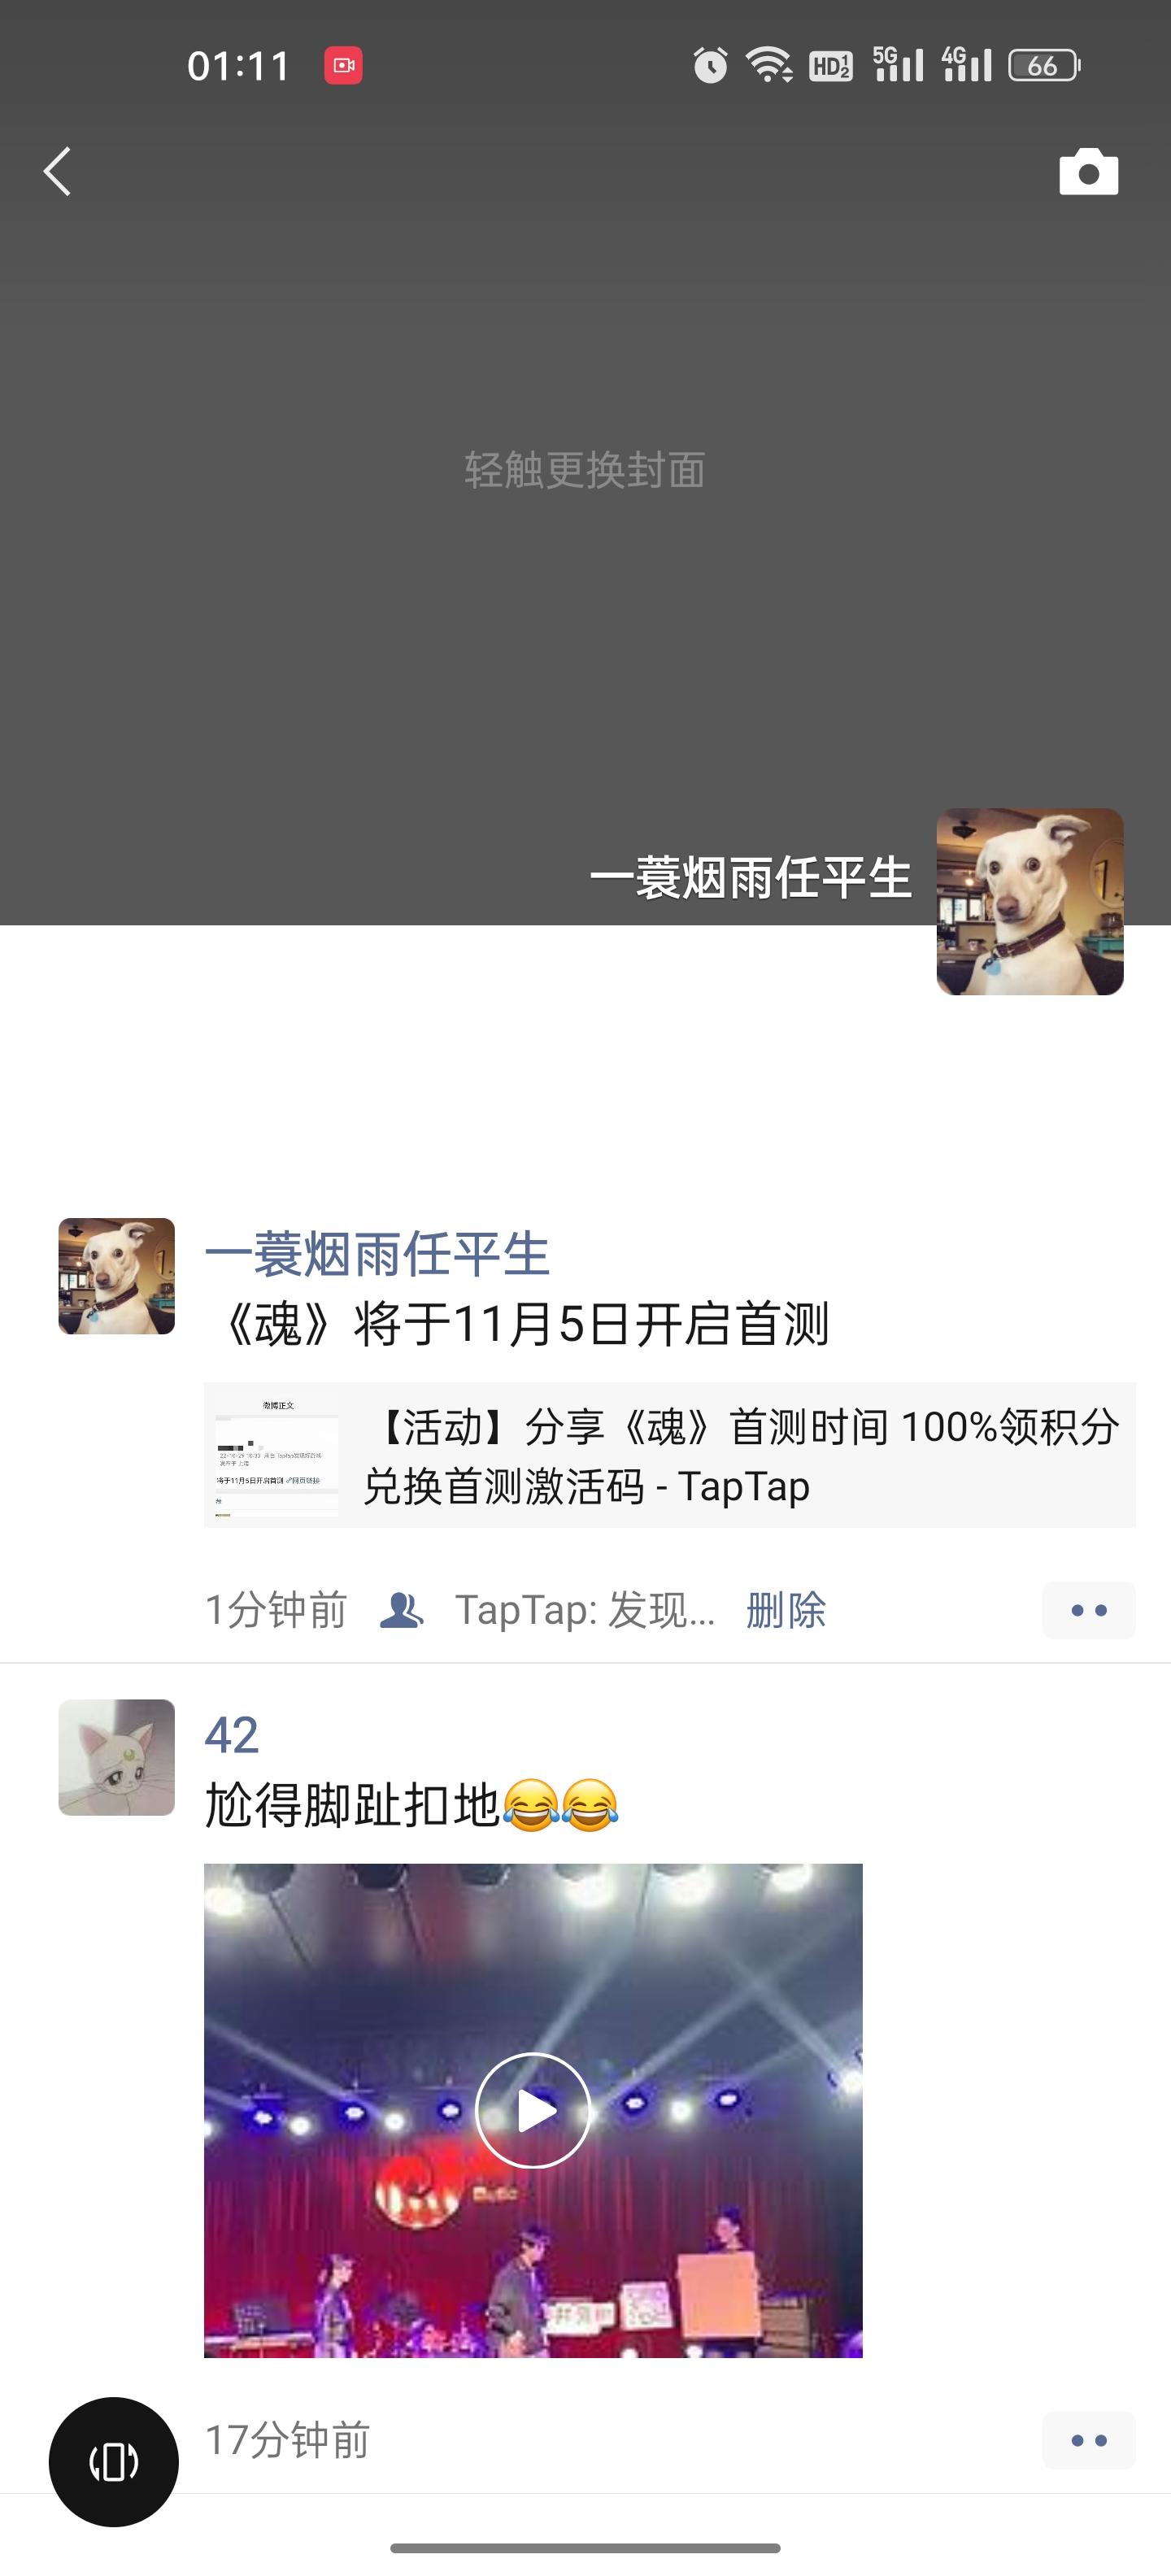Open the camera icon to post

[x=1088, y=172]
